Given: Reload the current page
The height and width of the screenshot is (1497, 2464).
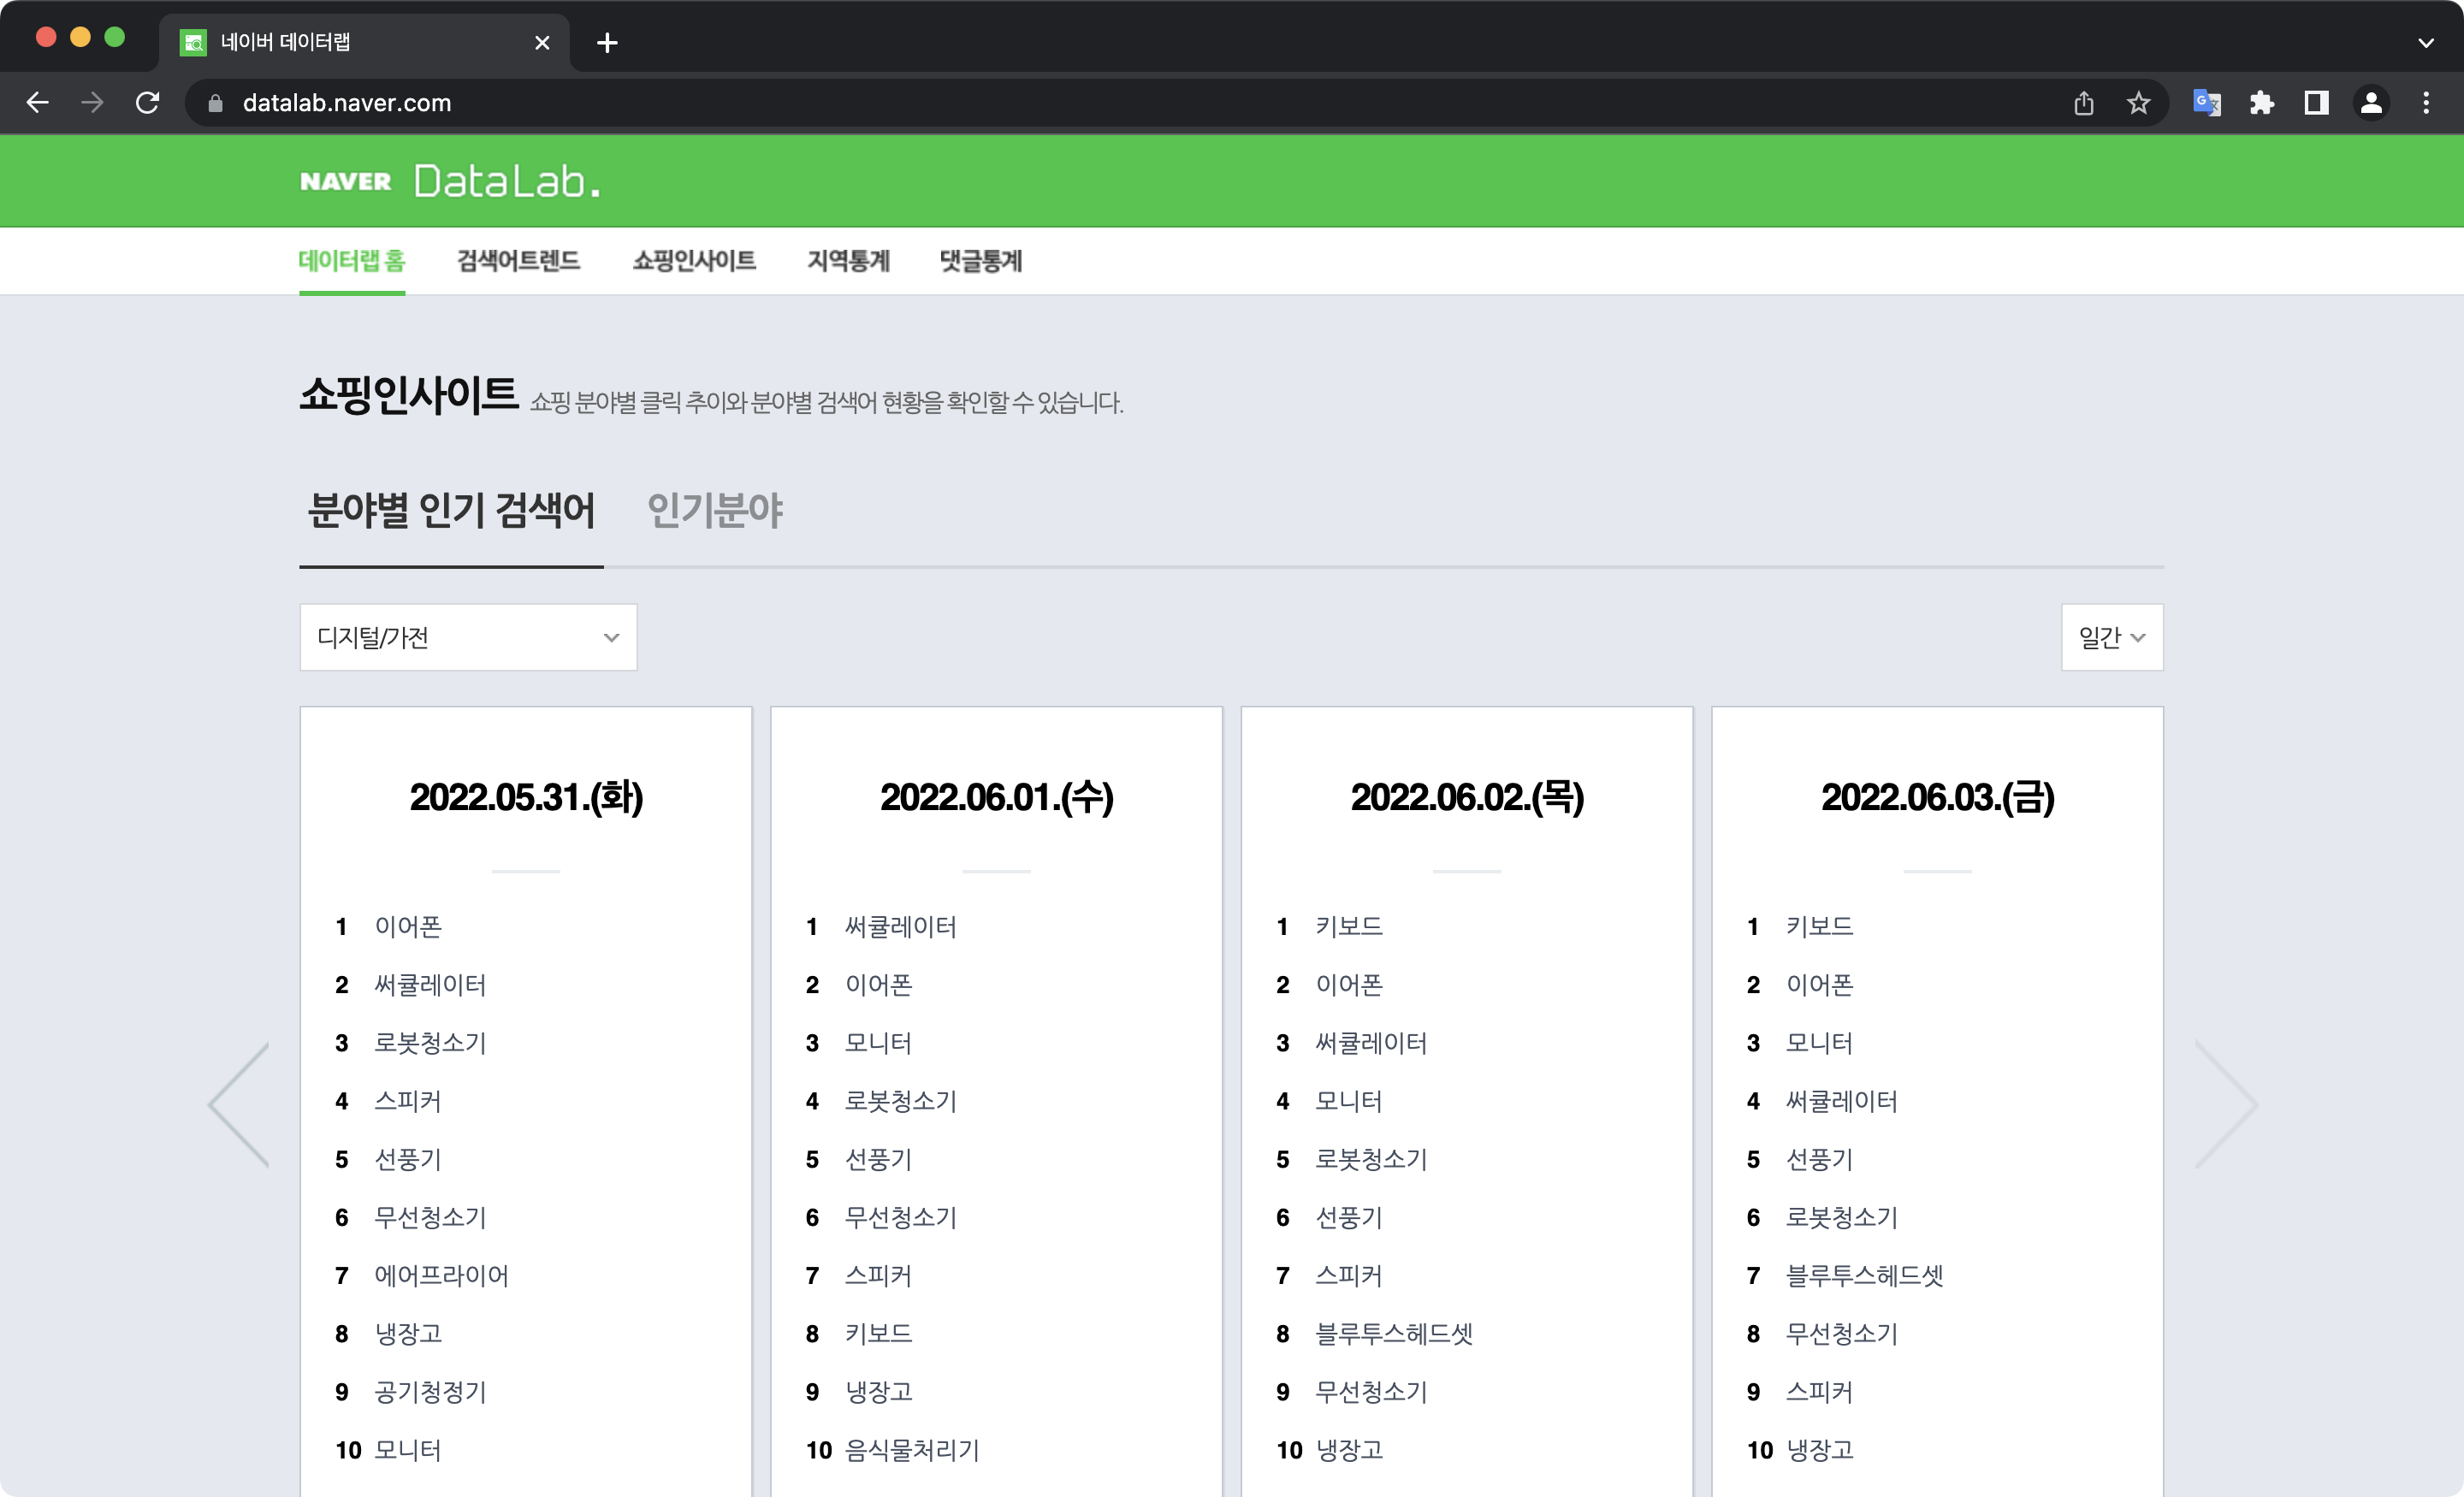Looking at the screenshot, I should click(148, 102).
